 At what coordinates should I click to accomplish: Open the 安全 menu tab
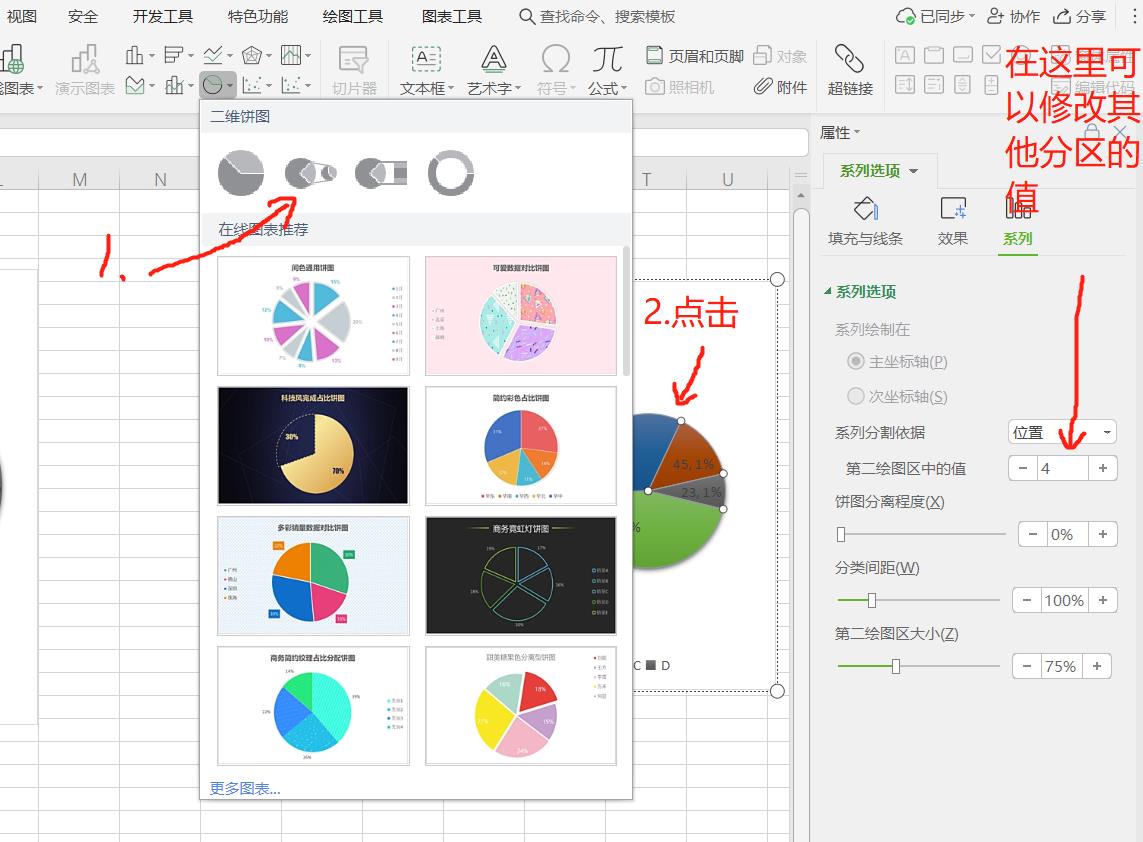coord(82,16)
